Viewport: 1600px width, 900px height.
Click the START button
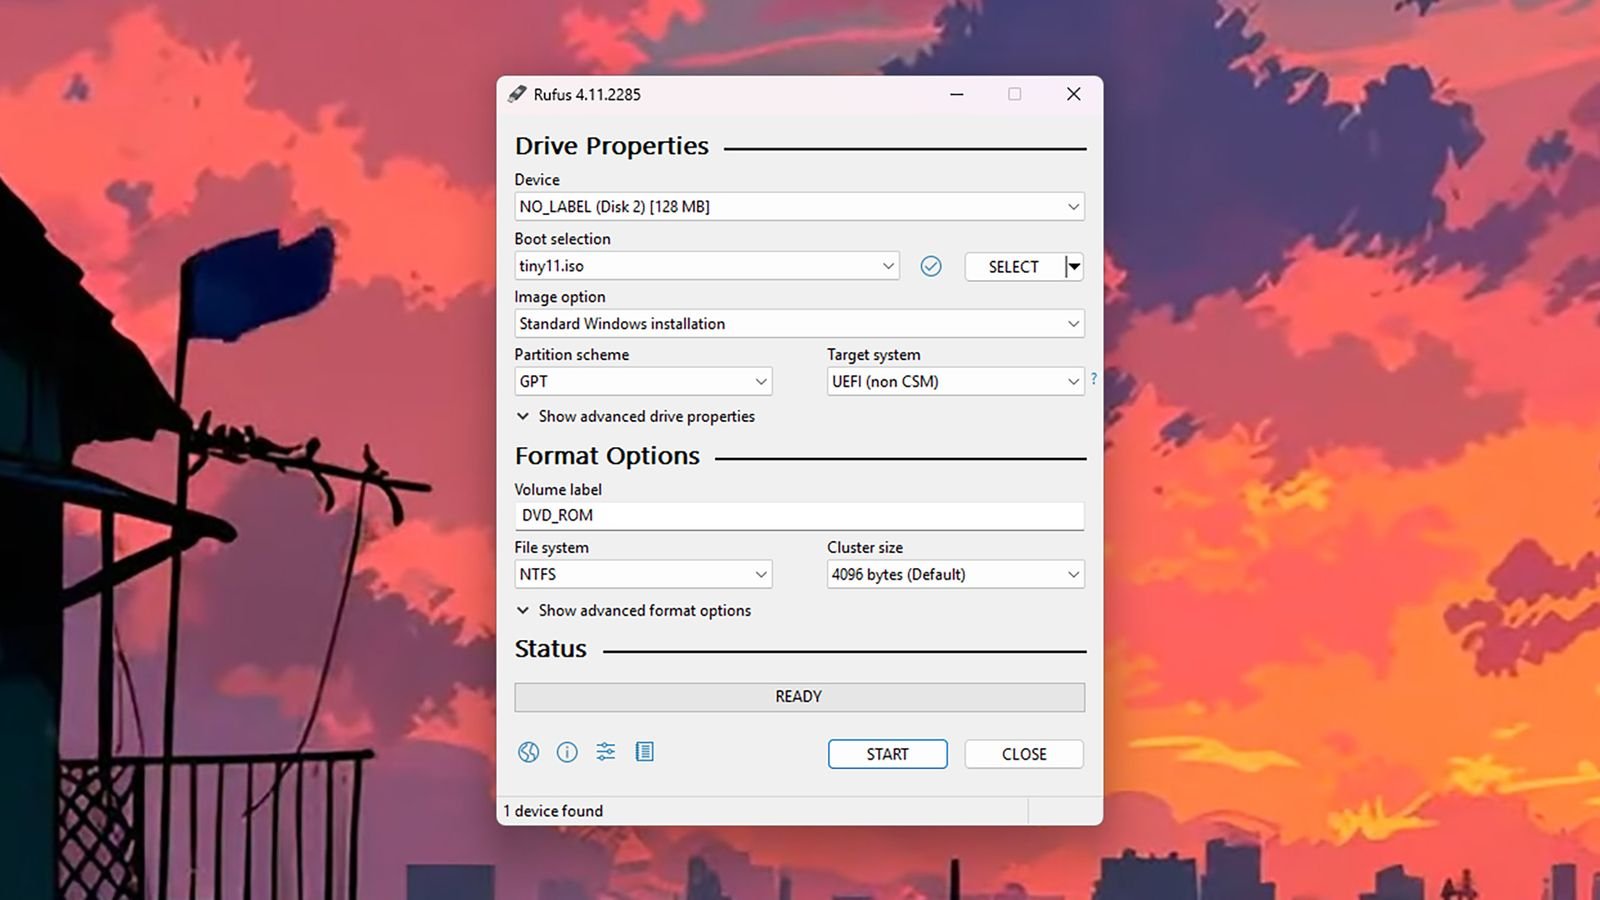click(887, 754)
